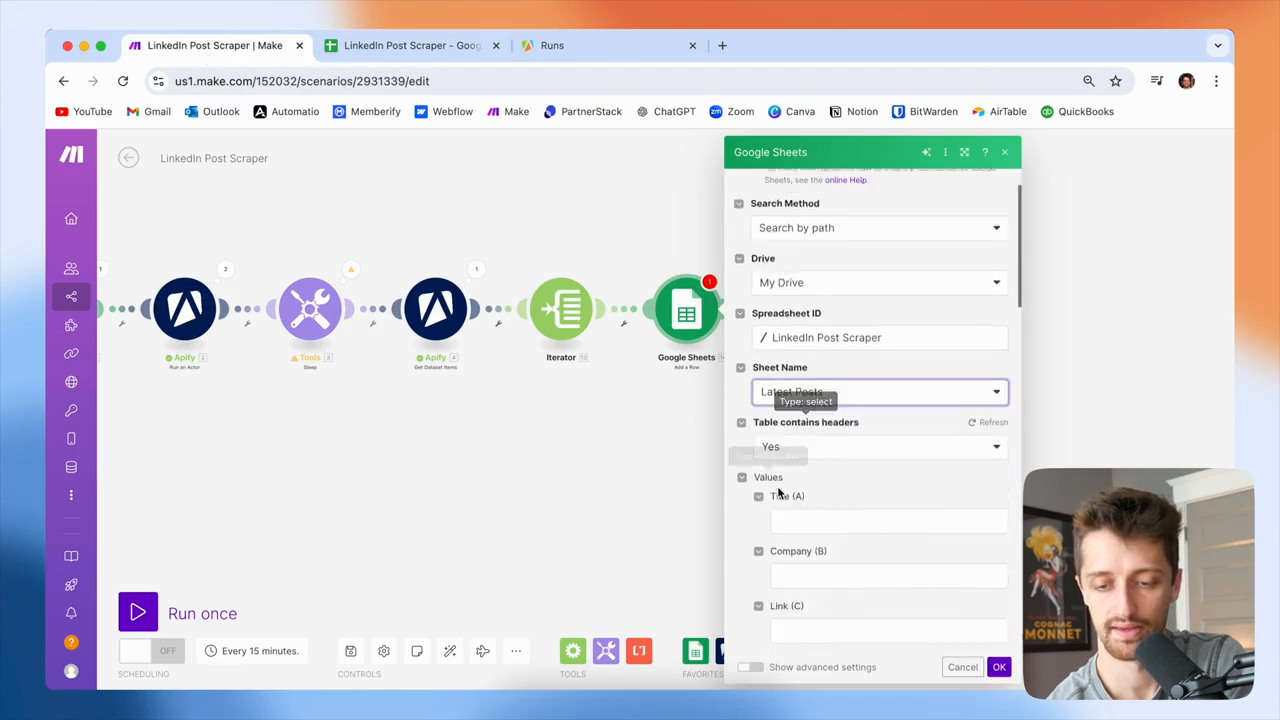The image size is (1280, 720).
Task: Click Google Sheets icon in Favorites
Action: click(695, 651)
